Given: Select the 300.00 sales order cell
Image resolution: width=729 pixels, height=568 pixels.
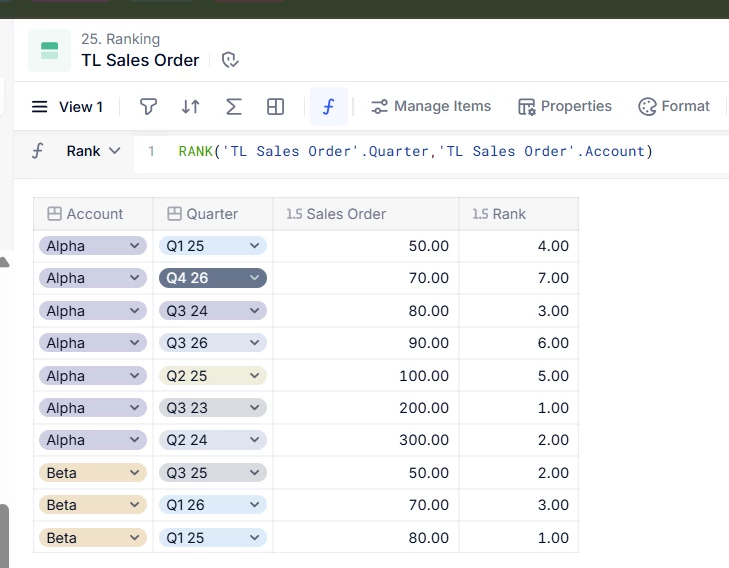Looking at the screenshot, I should click(x=366, y=441).
